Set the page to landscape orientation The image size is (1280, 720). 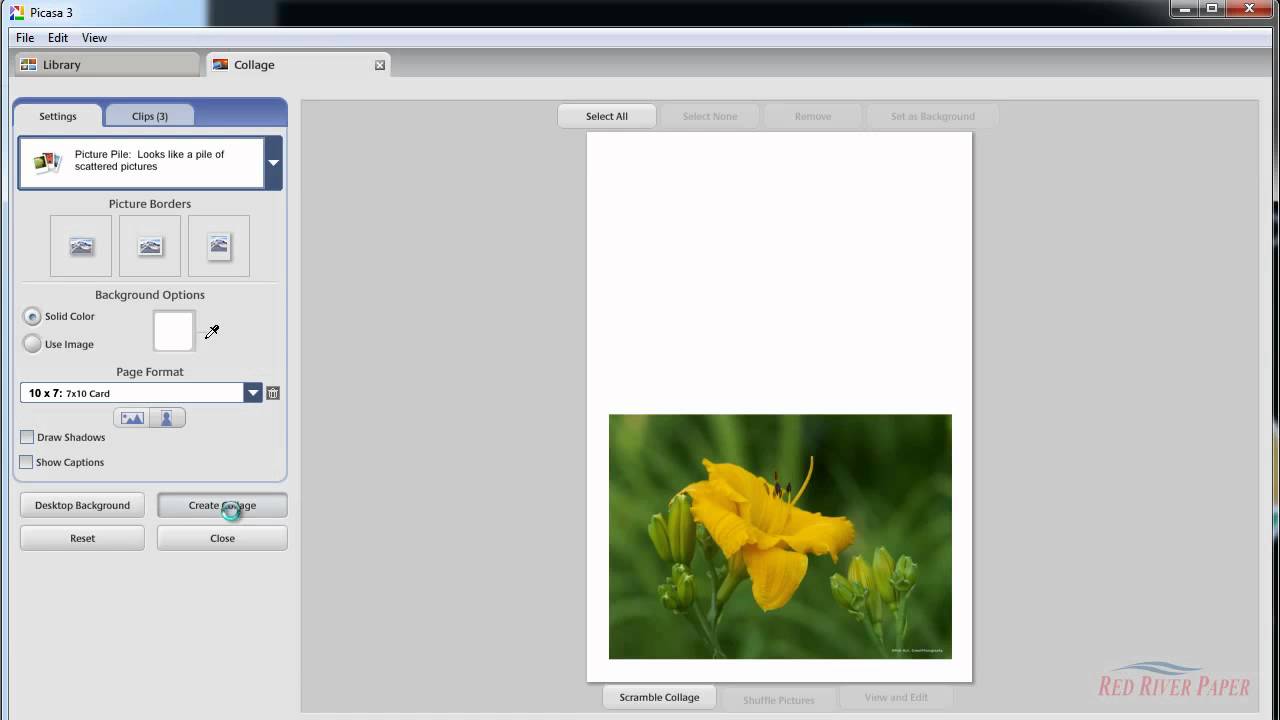coord(132,418)
